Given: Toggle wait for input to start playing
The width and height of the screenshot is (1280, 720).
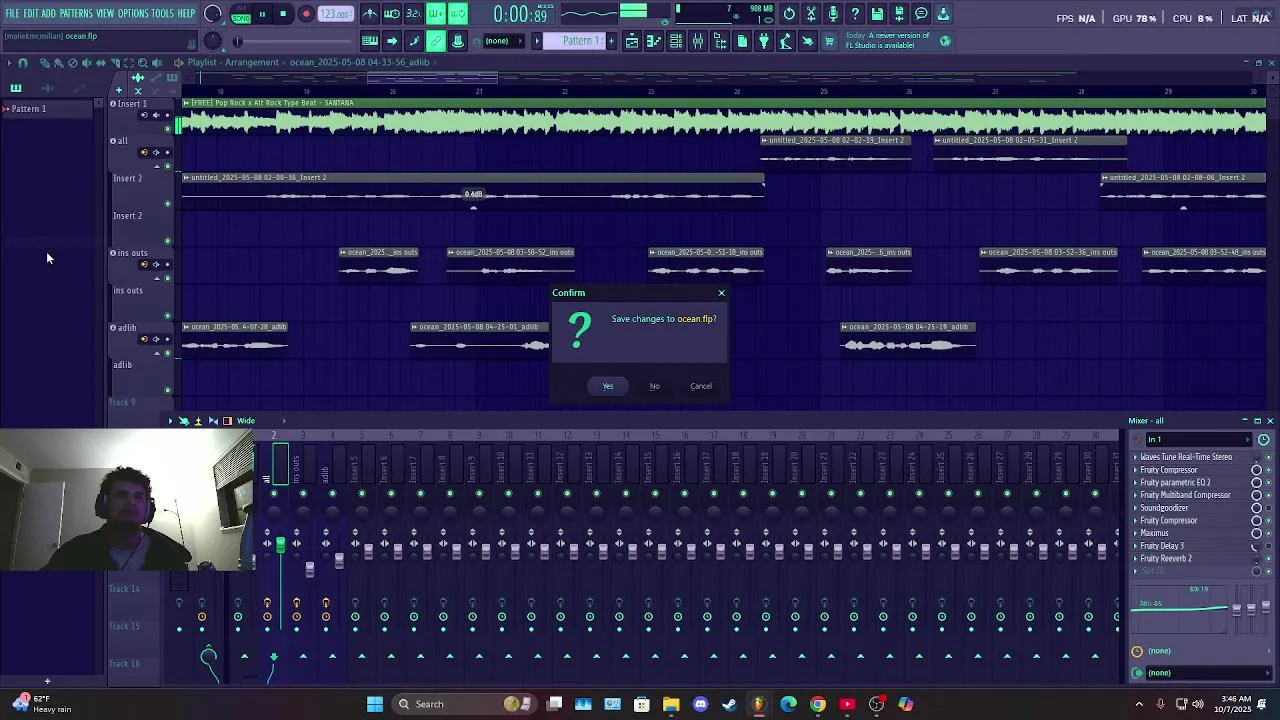Looking at the screenshot, I should (x=392, y=14).
